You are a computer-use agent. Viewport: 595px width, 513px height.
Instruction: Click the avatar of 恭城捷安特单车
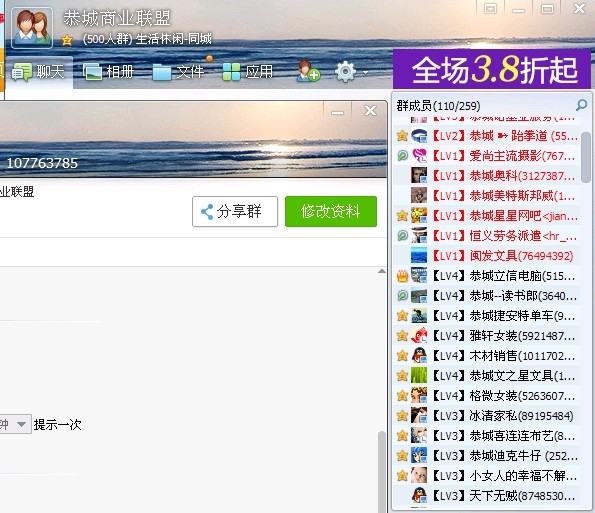pos(419,316)
